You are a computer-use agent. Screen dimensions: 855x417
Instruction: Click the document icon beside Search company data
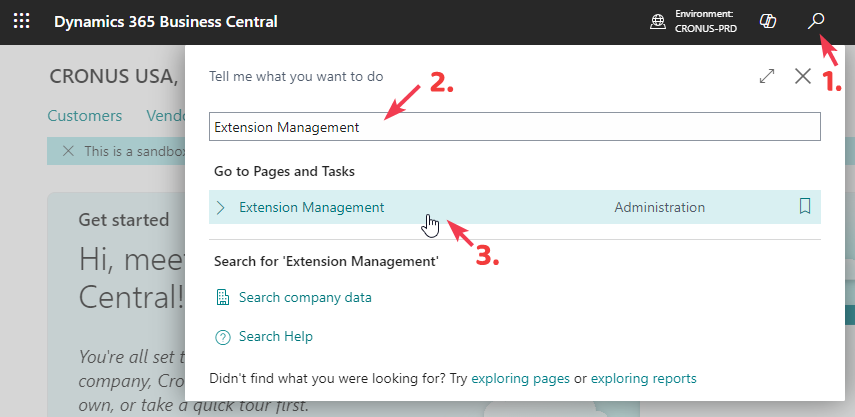223,297
